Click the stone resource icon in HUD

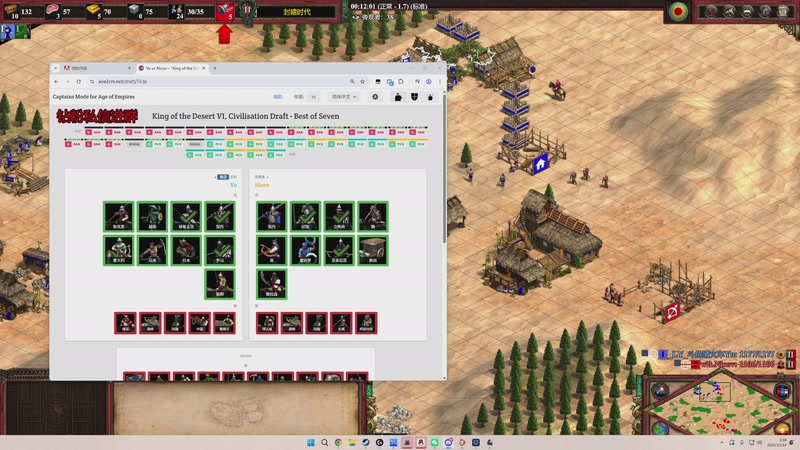pos(134,10)
